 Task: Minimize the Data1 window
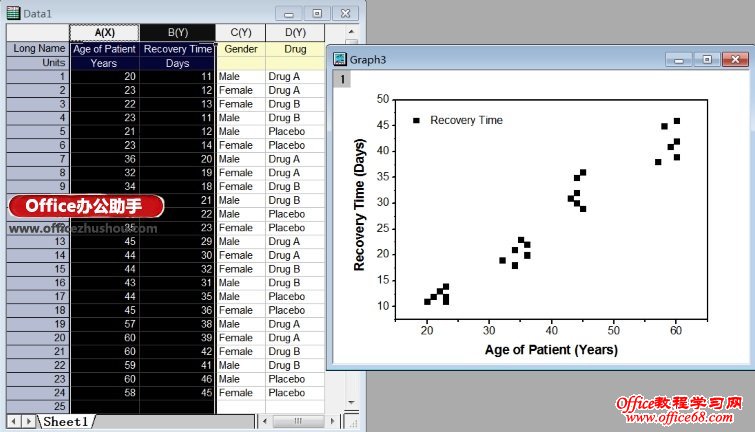[x=289, y=13]
